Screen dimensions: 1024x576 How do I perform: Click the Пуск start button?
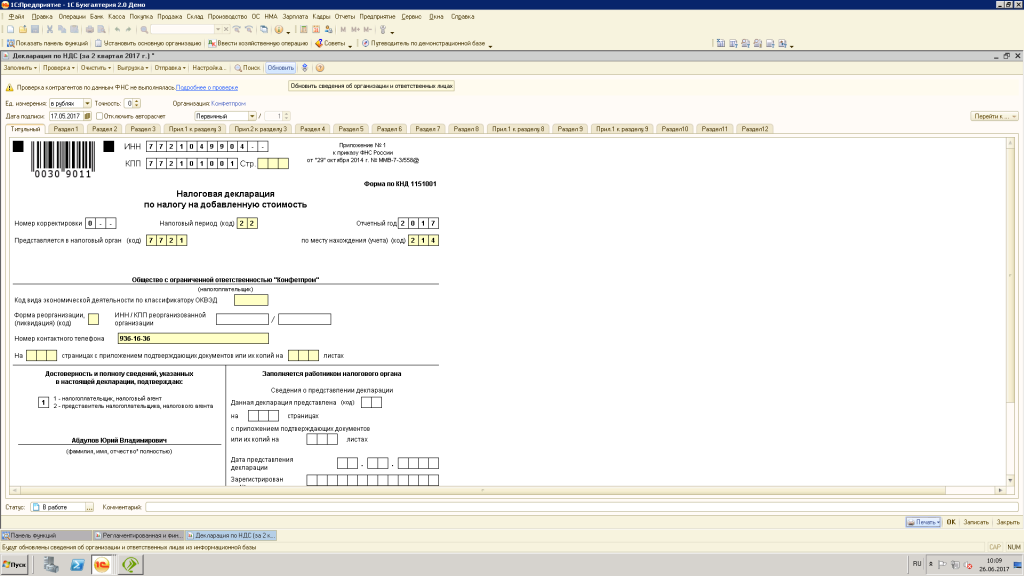[x=14, y=564]
